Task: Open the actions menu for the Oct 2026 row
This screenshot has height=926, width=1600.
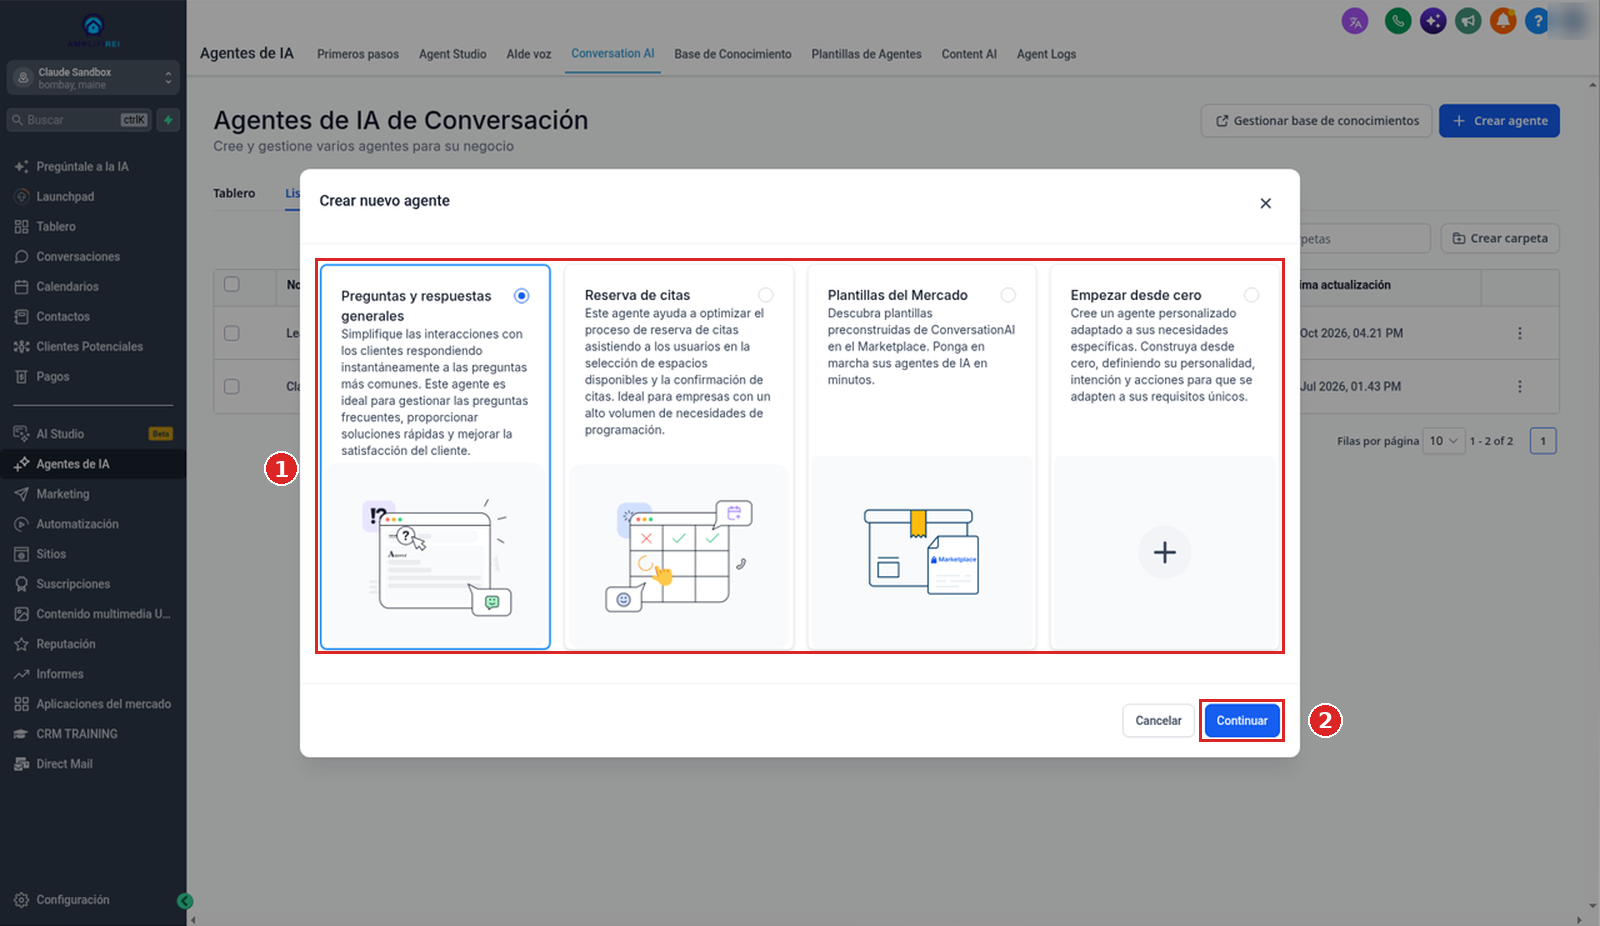Action: 1520,333
